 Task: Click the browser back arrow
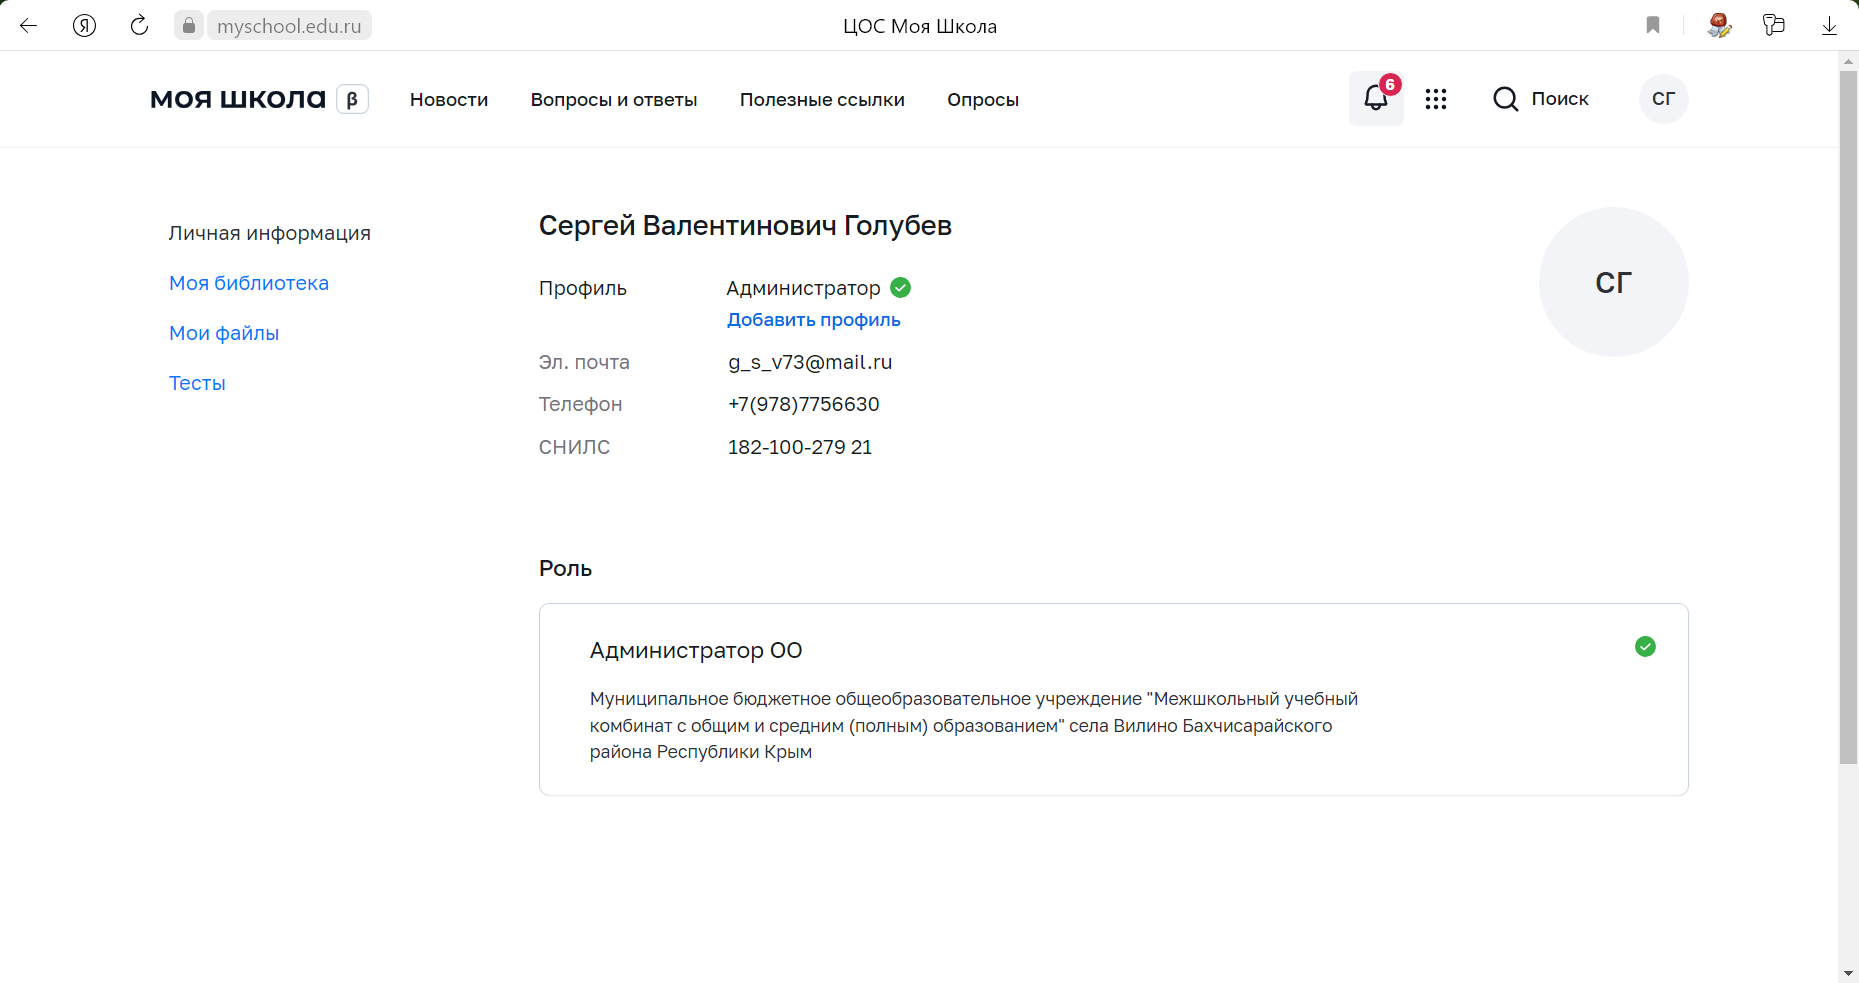coord(29,26)
